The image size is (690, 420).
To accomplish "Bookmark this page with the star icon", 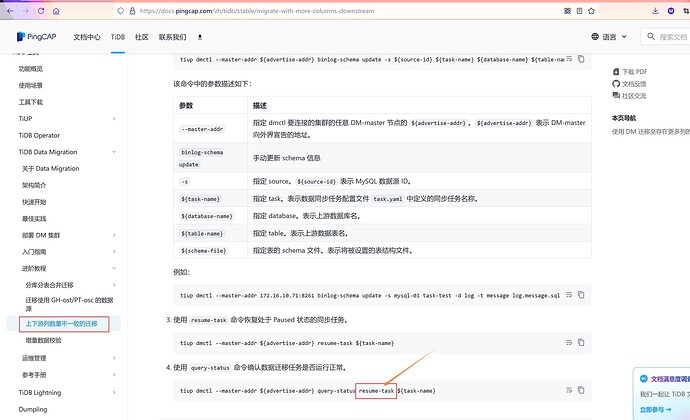I will (x=591, y=11).
